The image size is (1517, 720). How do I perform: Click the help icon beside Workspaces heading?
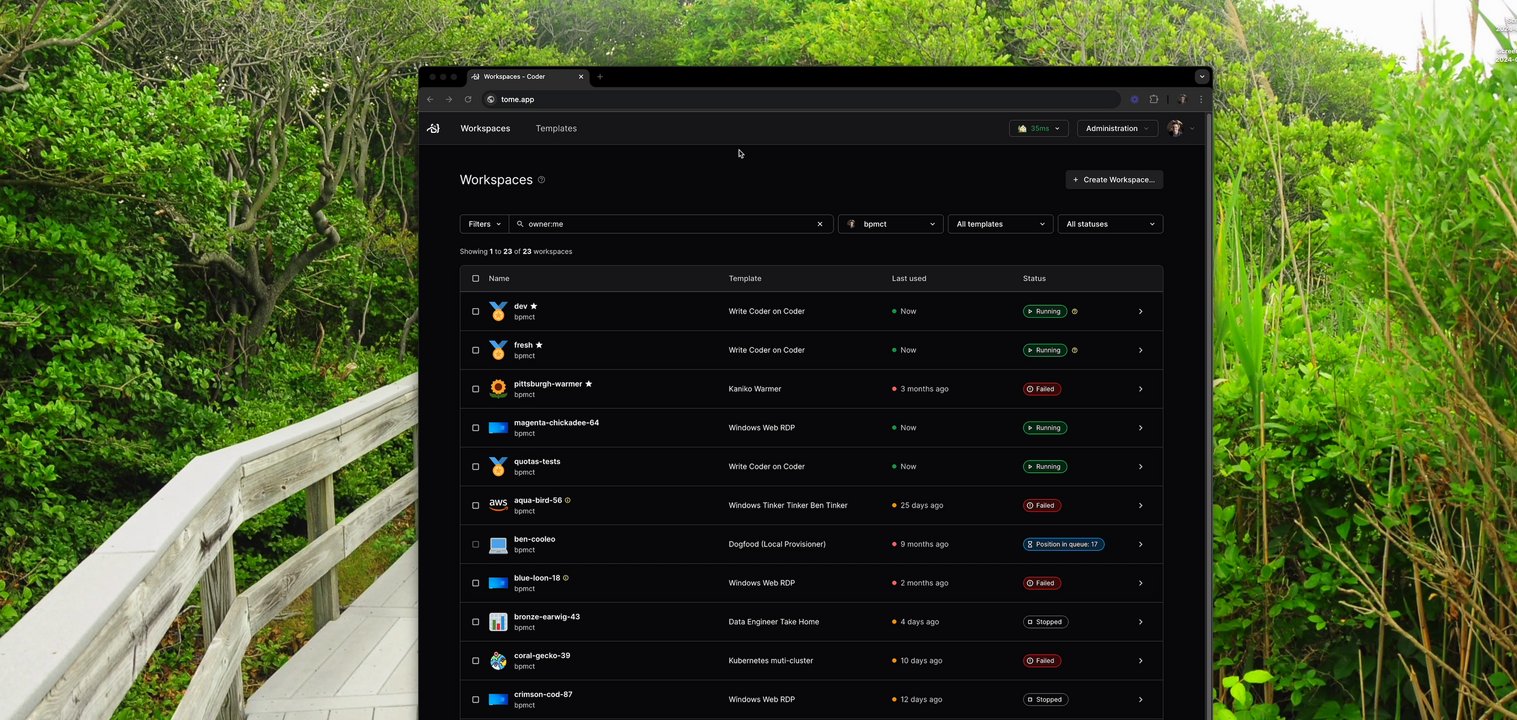click(542, 180)
